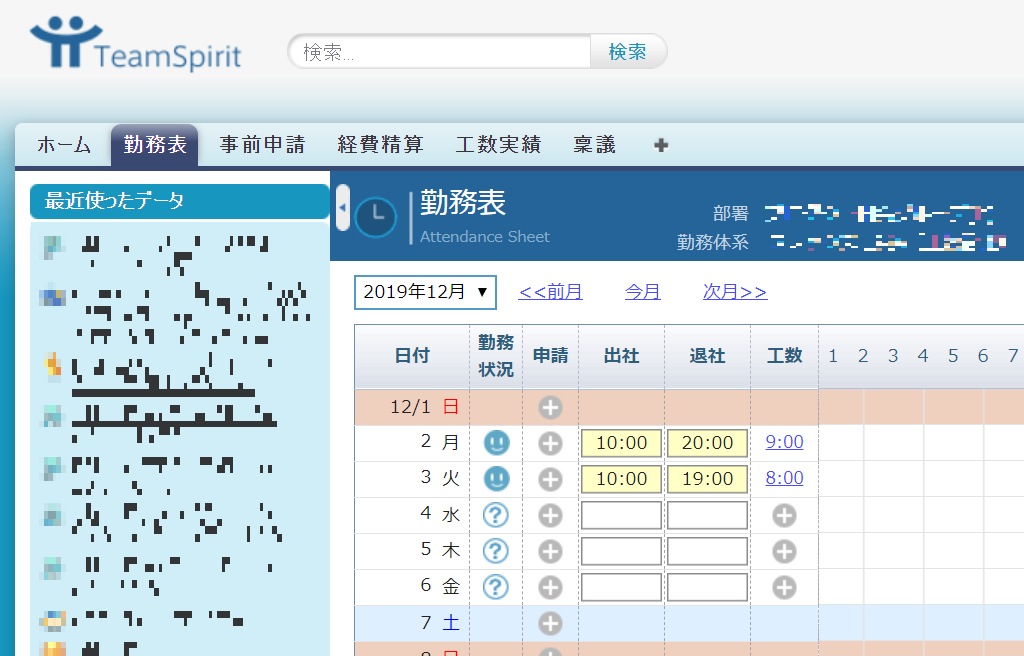Click the question mark status for Friday 6

(x=496, y=587)
